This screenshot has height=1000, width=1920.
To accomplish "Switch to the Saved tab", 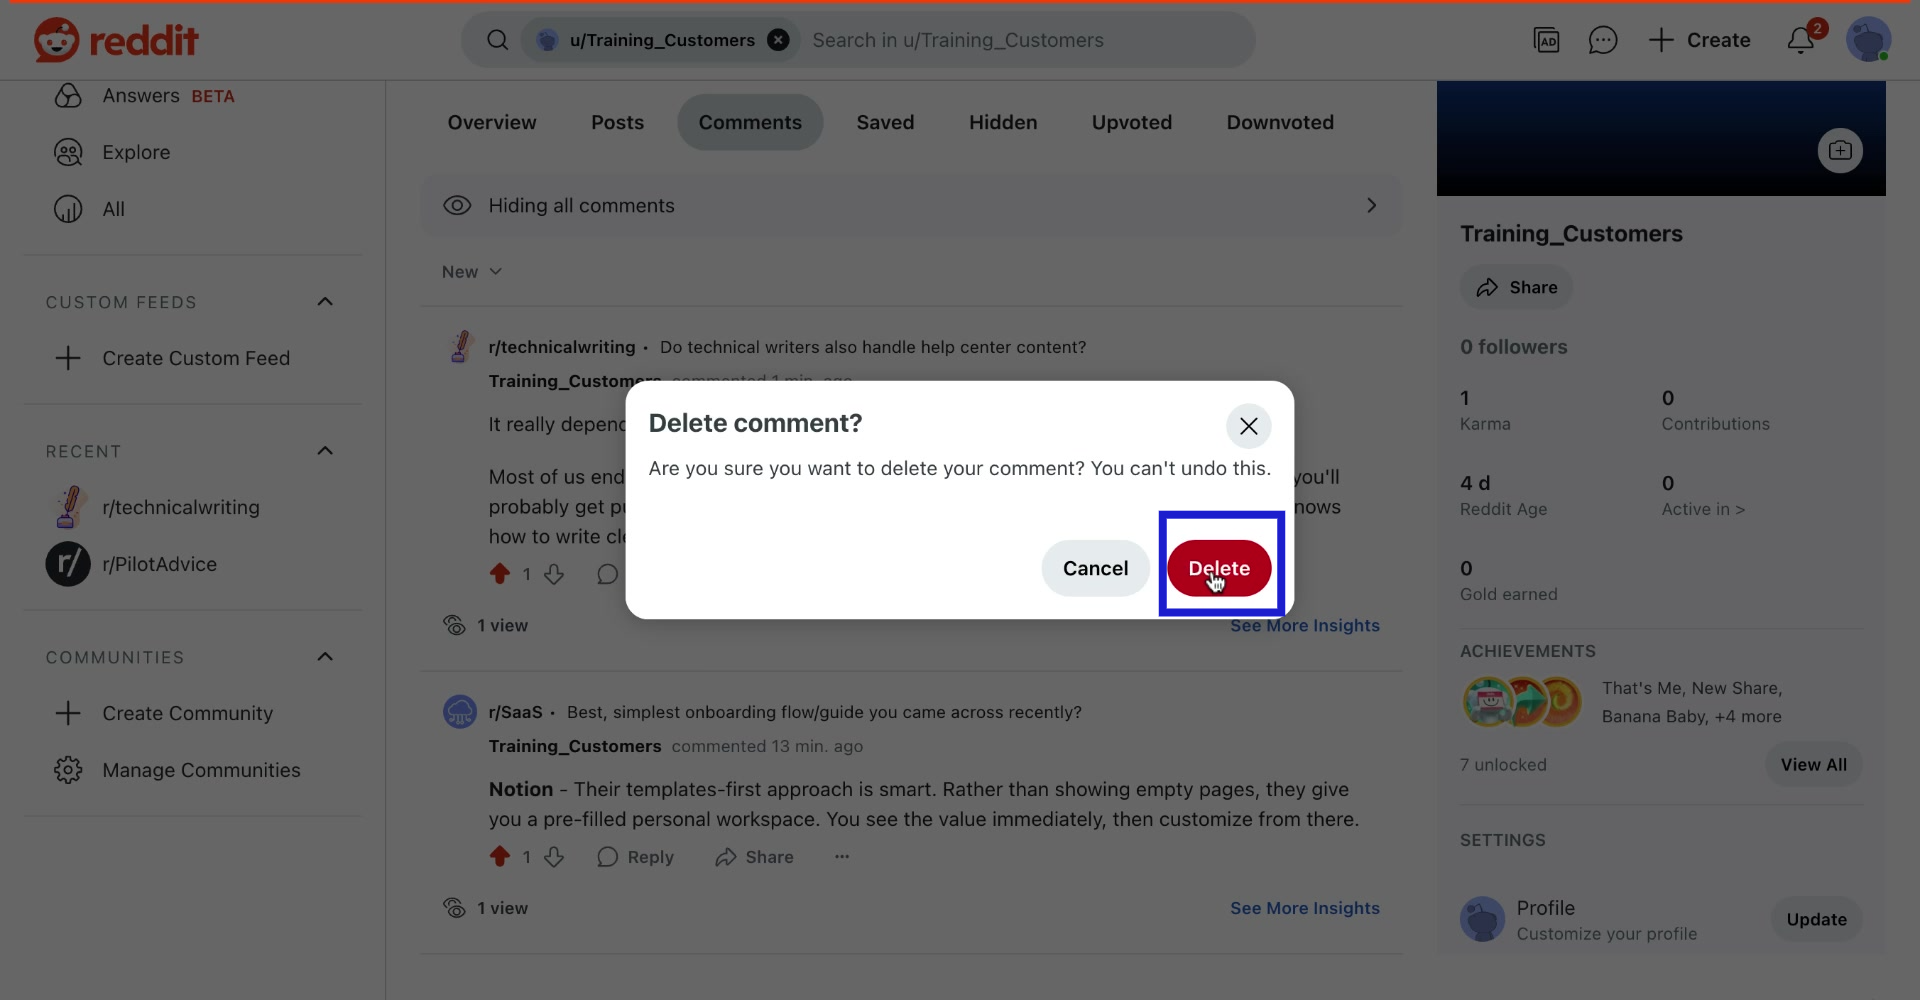I will [x=885, y=122].
